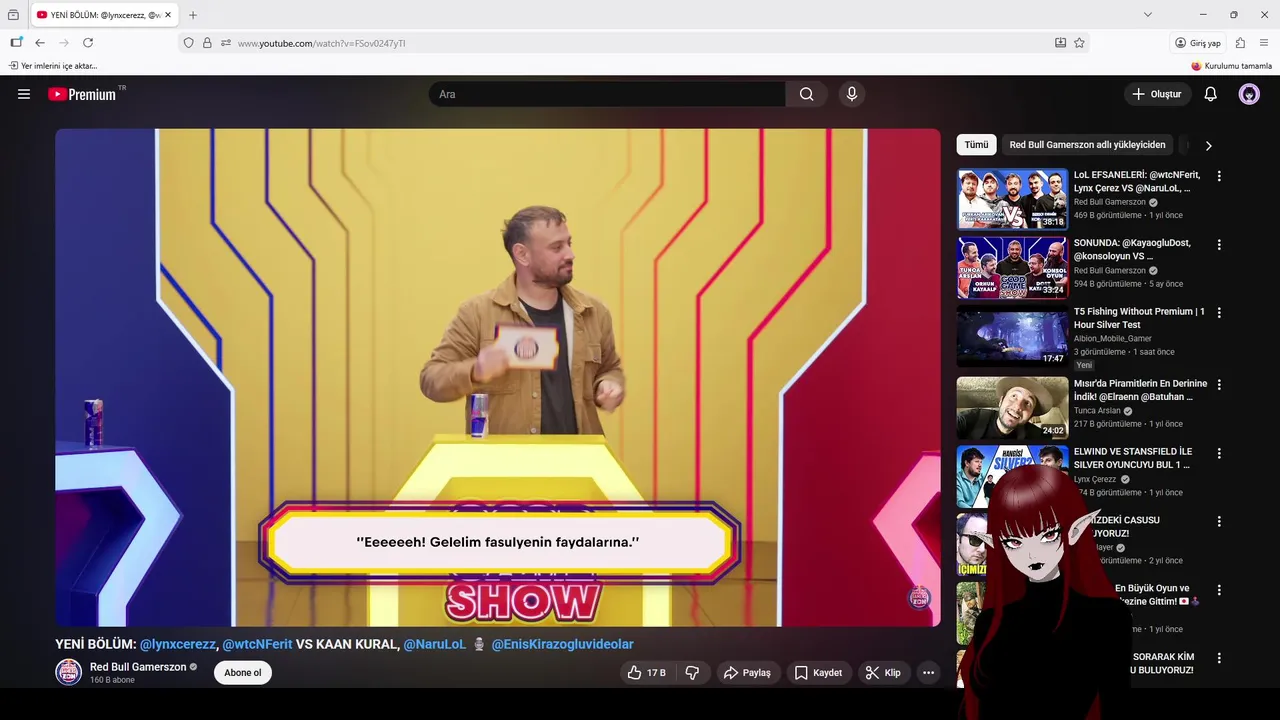Open the browser extensions icon

coord(1240,43)
